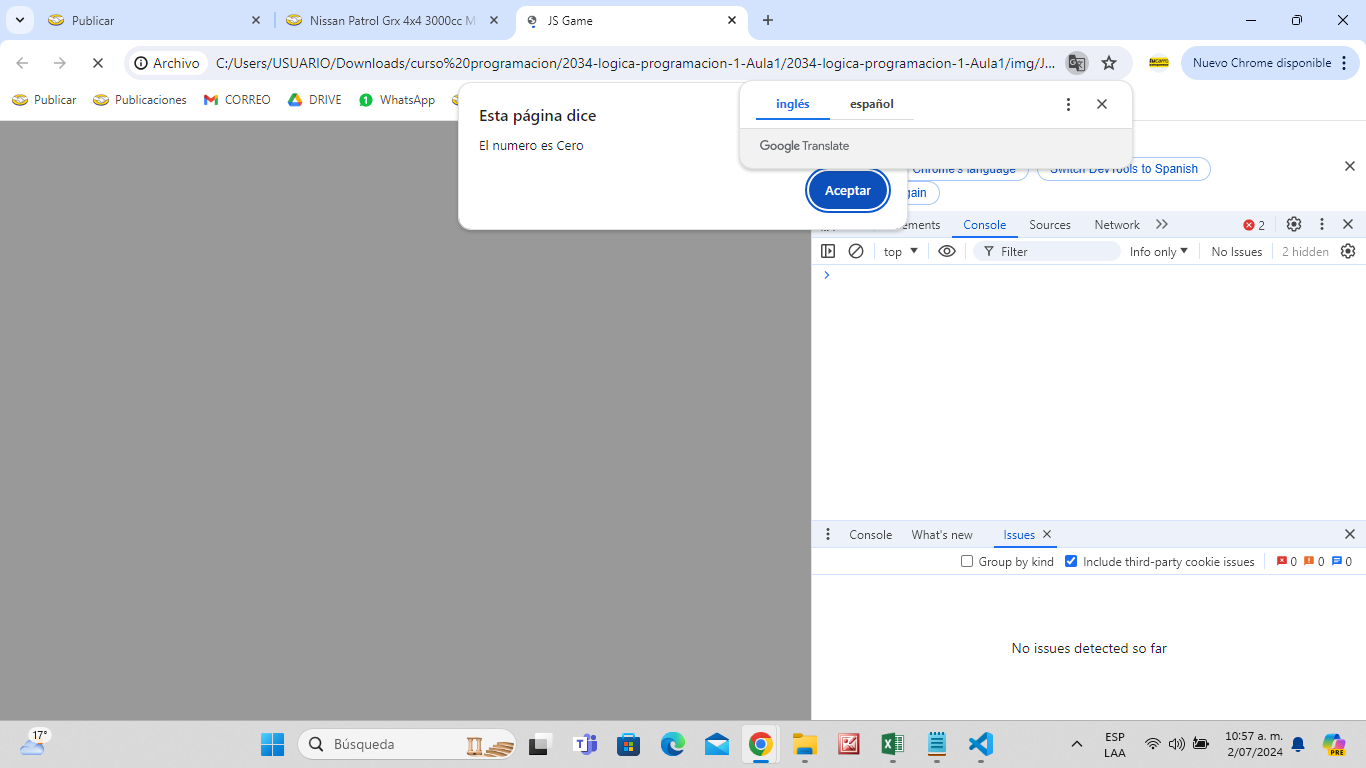
Task: Open Publicaciones bookmark
Action: [140, 100]
